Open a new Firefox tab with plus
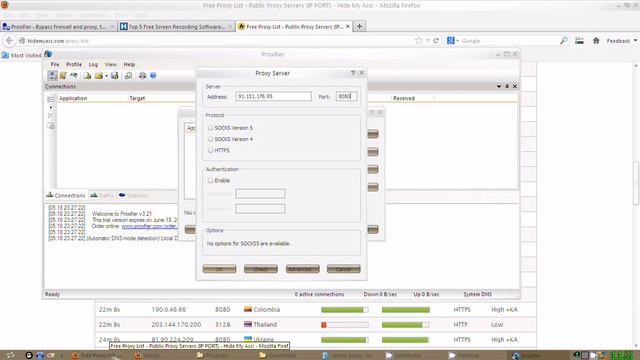Screen dimensions: 640x360 [x=359, y=27]
